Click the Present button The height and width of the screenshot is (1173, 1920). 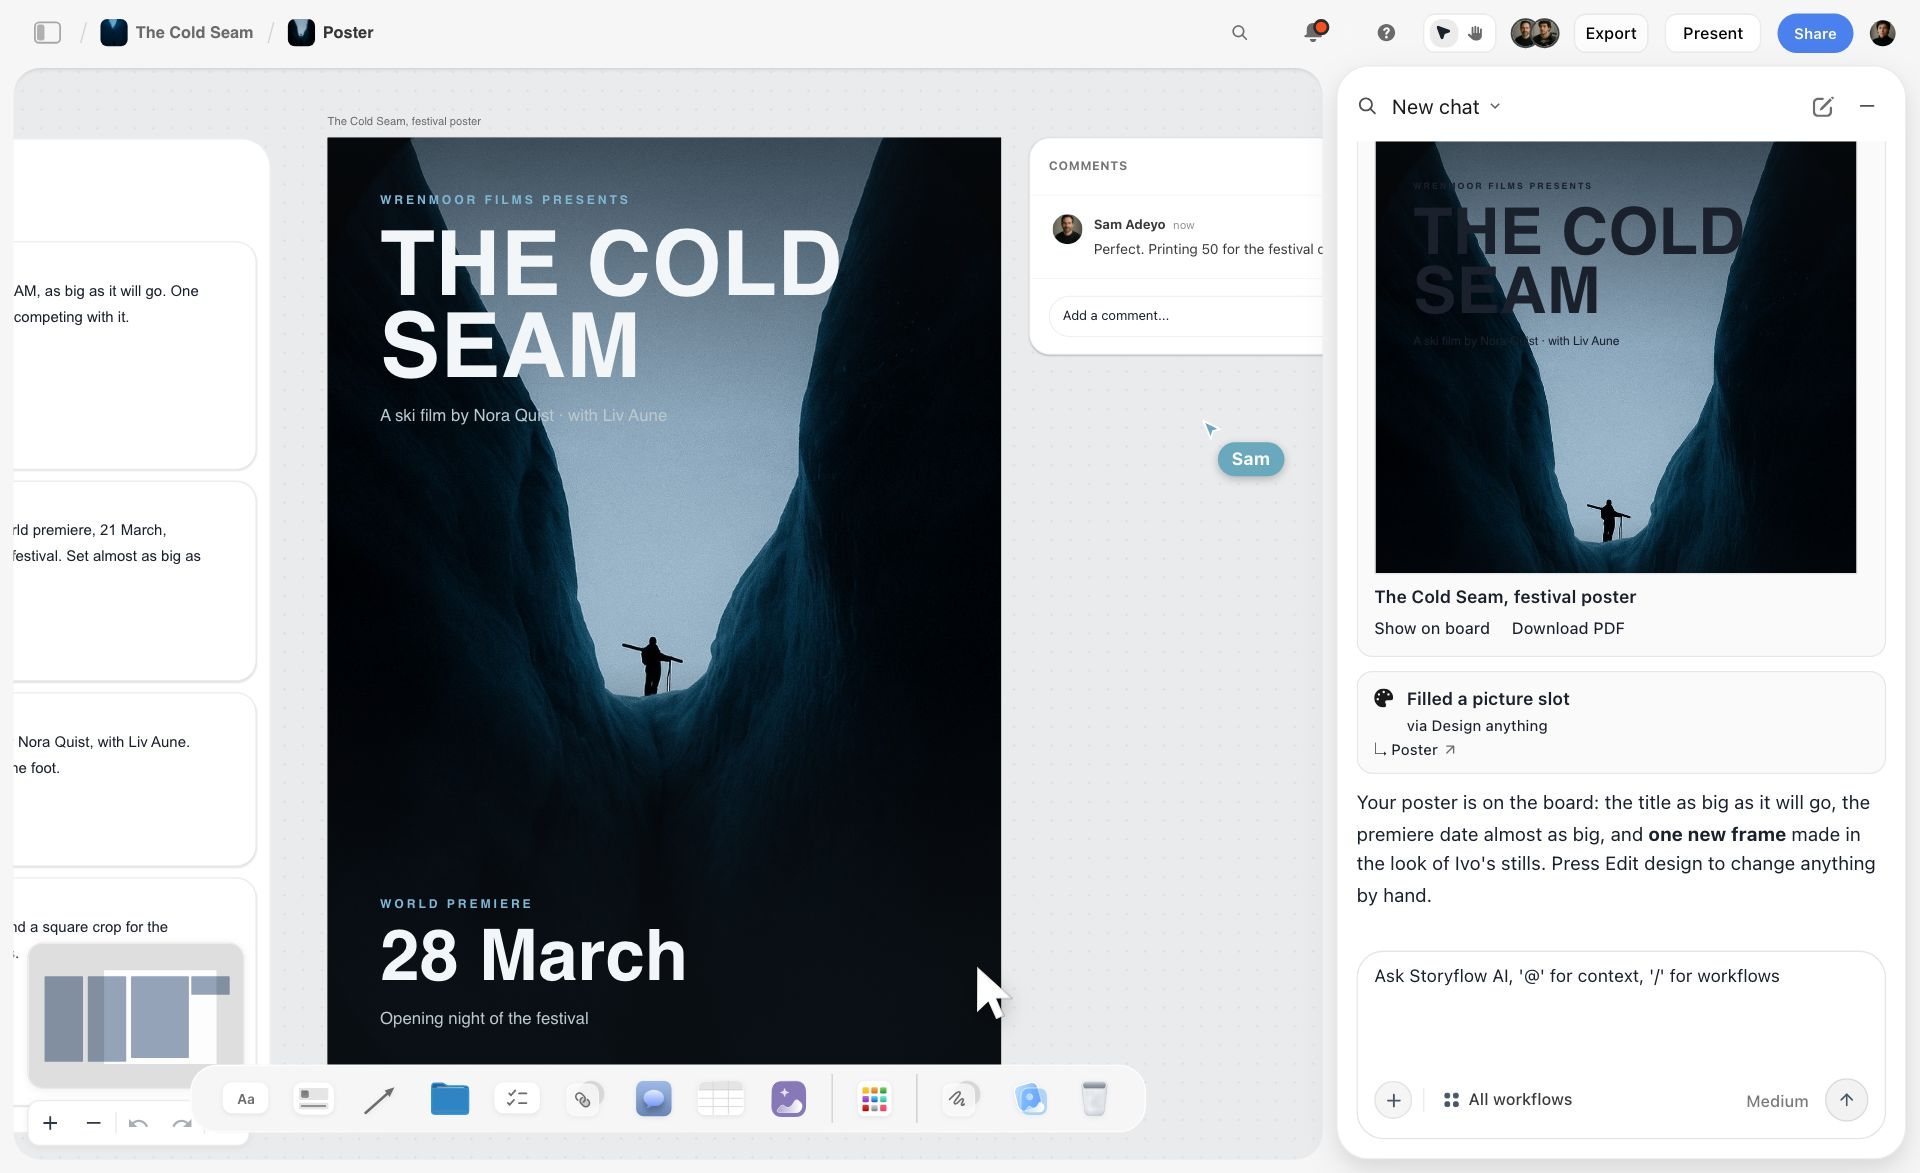pyautogui.click(x=1712, y=33)
